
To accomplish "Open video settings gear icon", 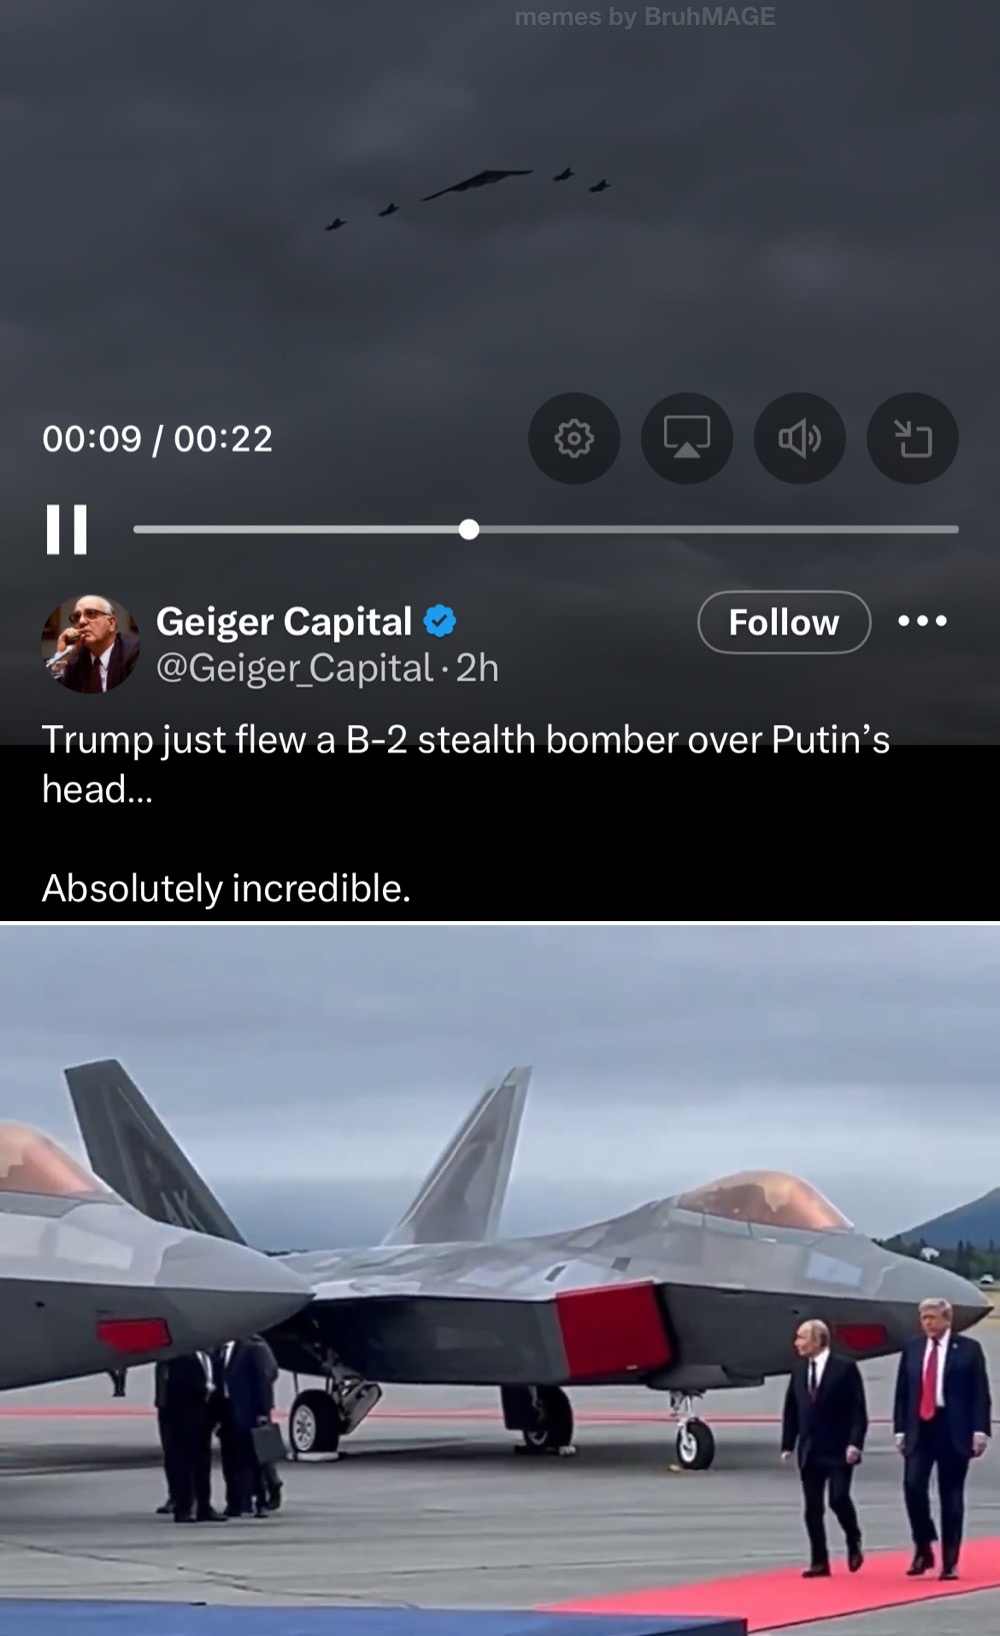I will click(x=574, y=438).
